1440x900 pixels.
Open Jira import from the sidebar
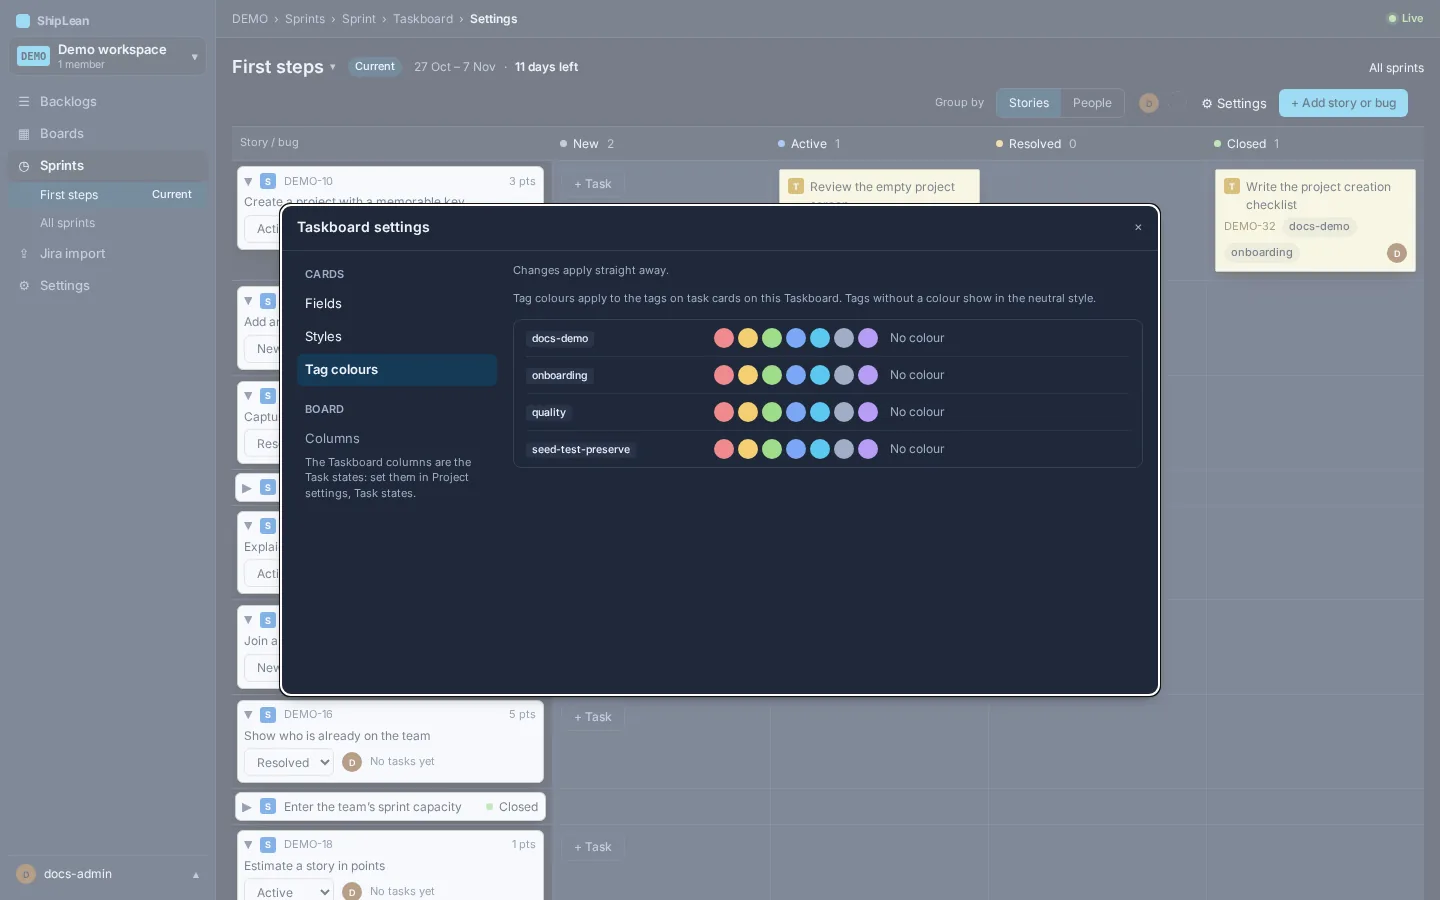(x=108, y=254)
